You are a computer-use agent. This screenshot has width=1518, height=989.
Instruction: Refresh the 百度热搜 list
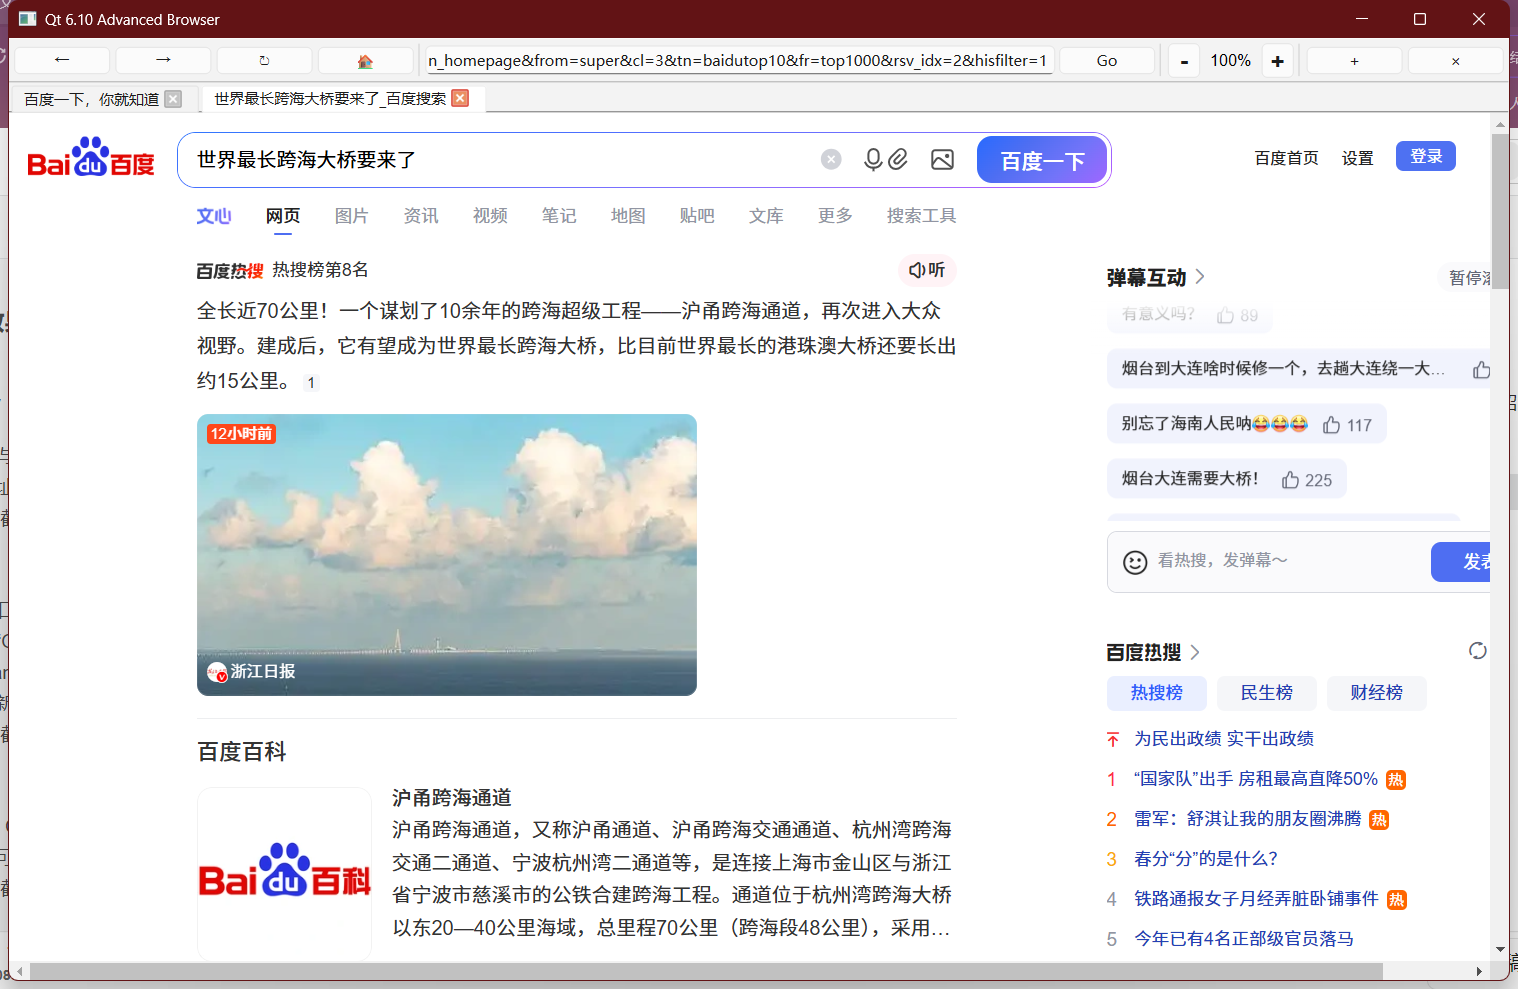1477,651
